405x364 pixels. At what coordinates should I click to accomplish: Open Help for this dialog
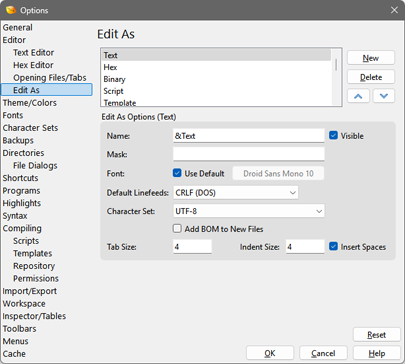(x=377, y=353)
